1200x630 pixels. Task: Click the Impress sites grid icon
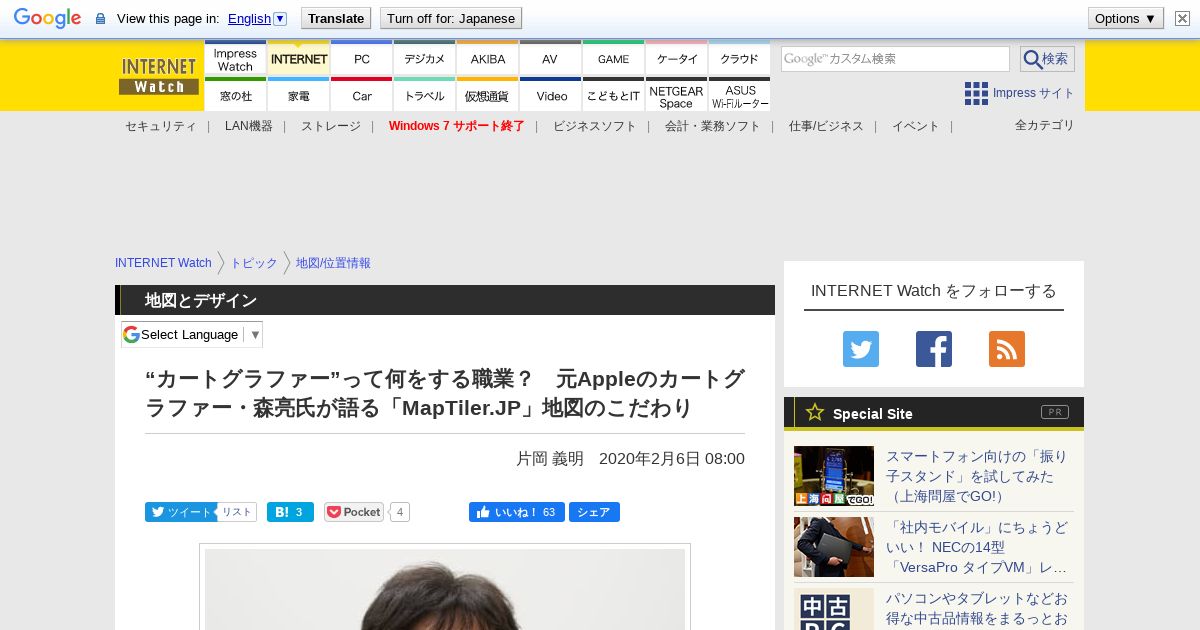(x=976, y=93)
